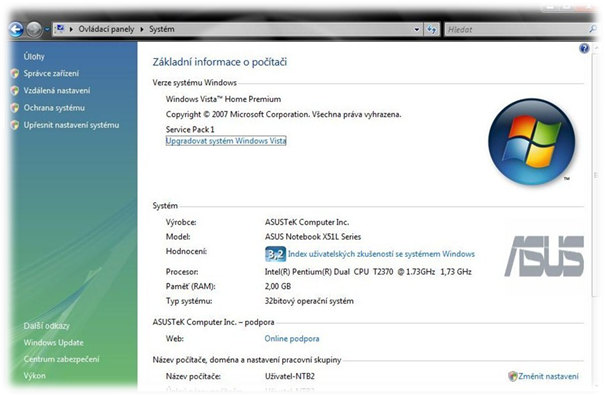605x396 pixels.
Task: Click the shield icon beside Vzdálená nastavení
Action: click(15, 91)
